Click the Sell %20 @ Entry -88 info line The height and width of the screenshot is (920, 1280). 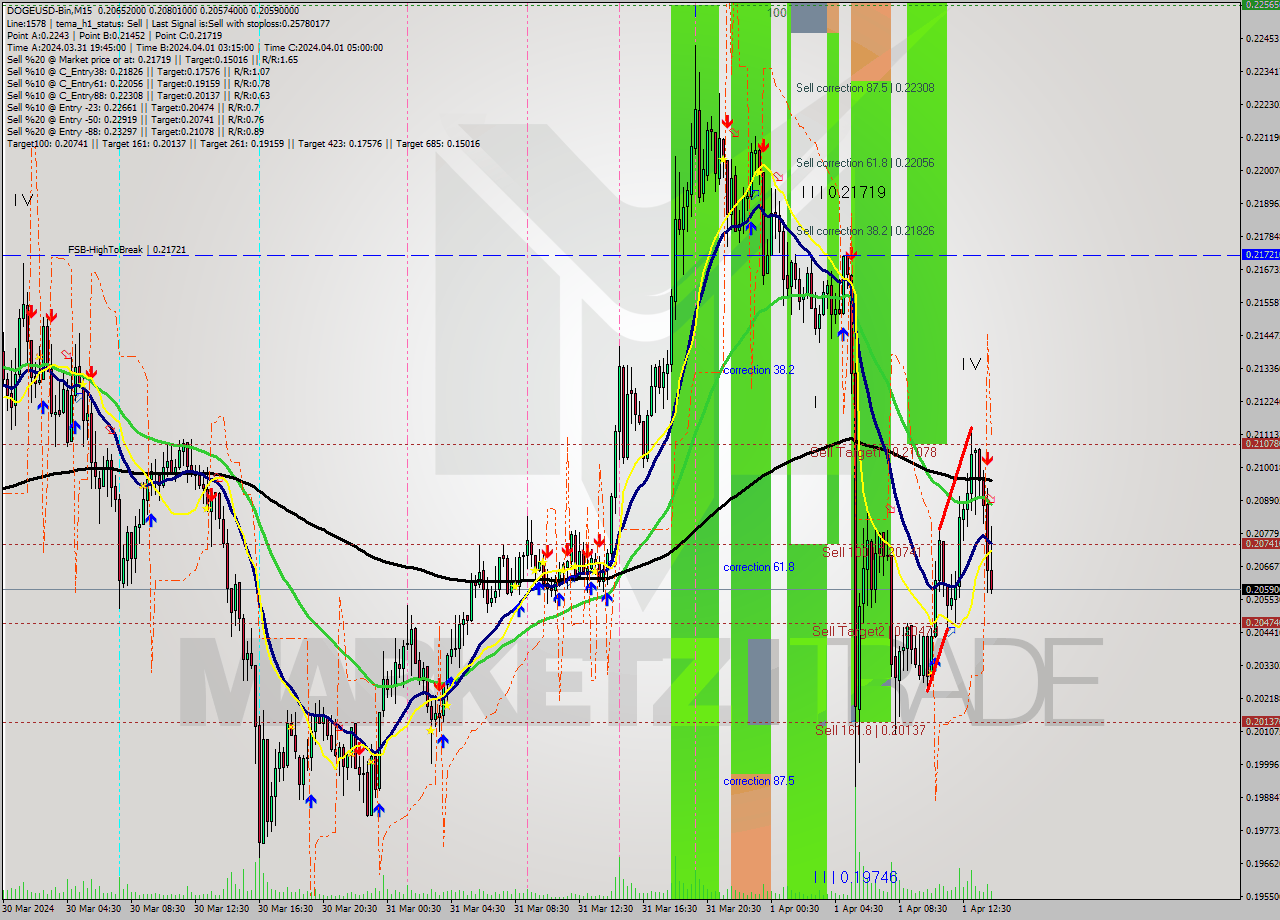[x=135, y=132]
